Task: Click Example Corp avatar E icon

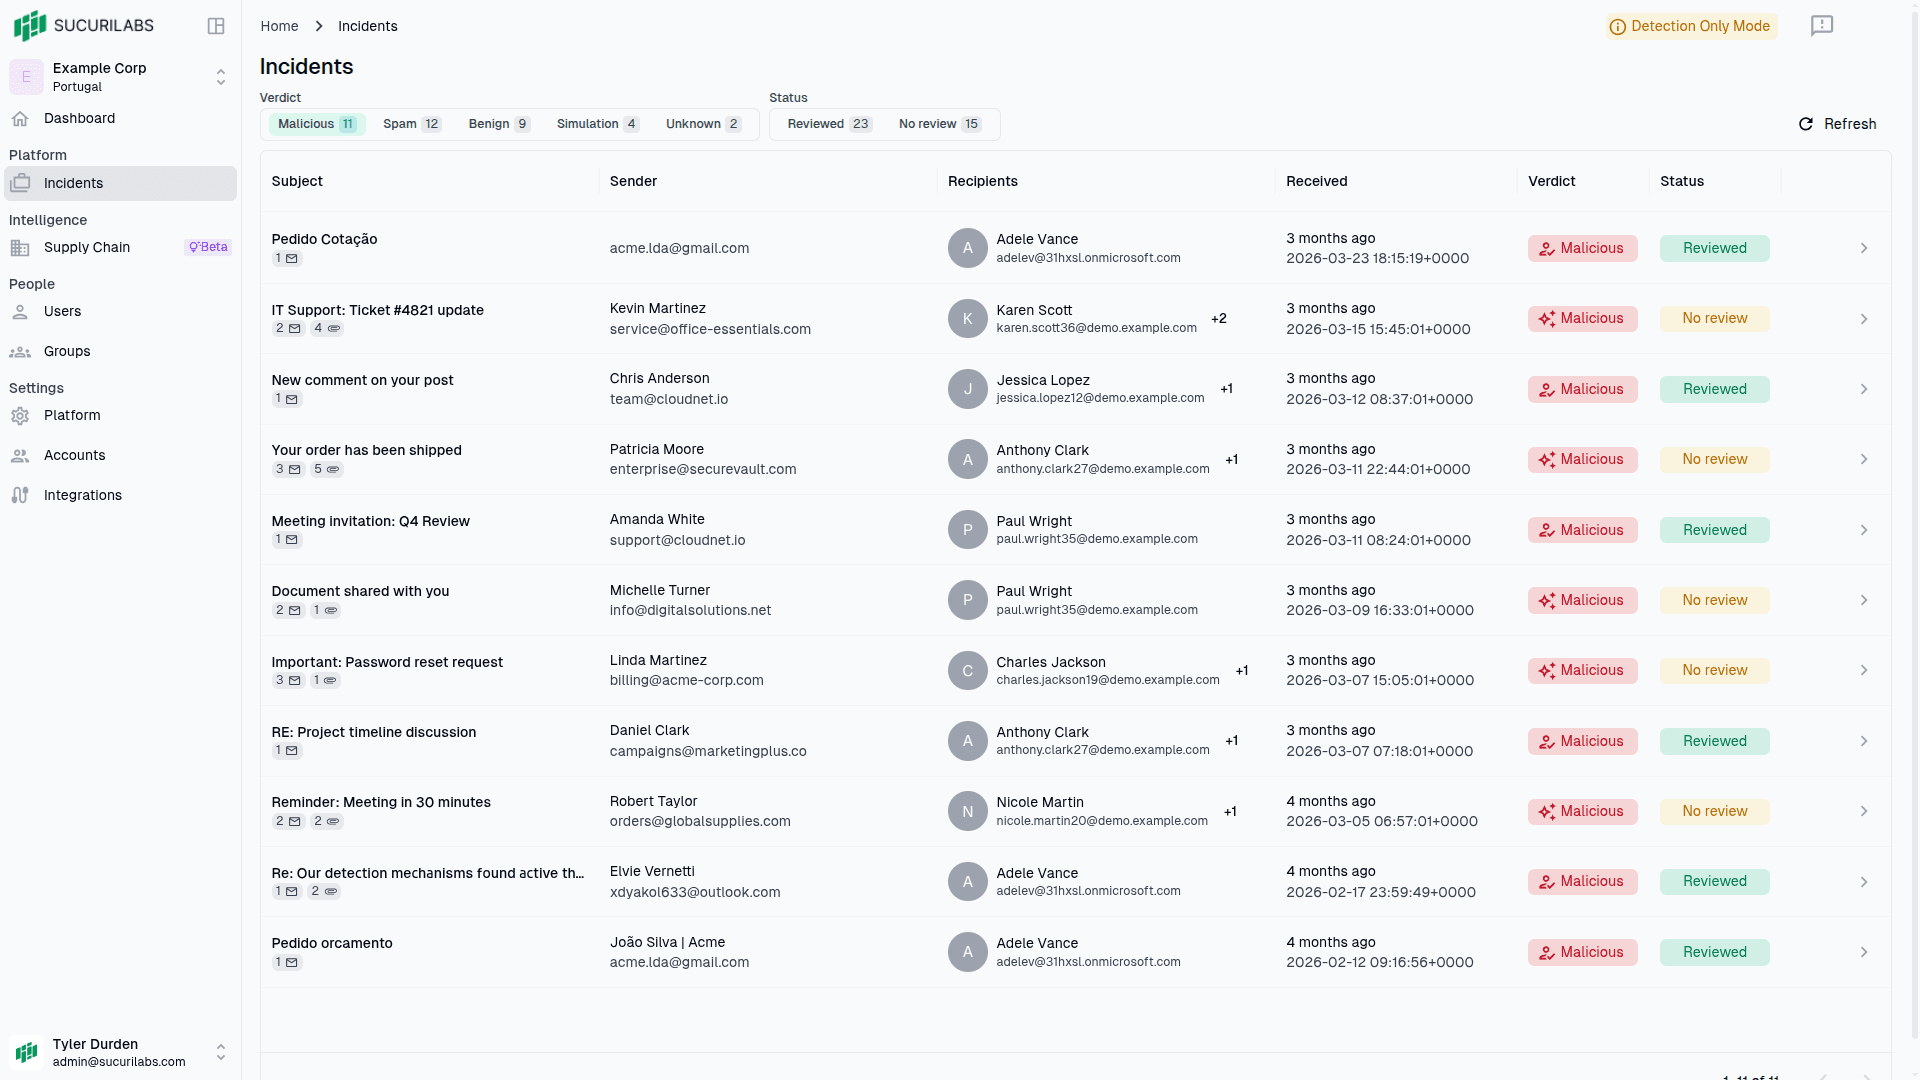Action: [x=26, y=77]
